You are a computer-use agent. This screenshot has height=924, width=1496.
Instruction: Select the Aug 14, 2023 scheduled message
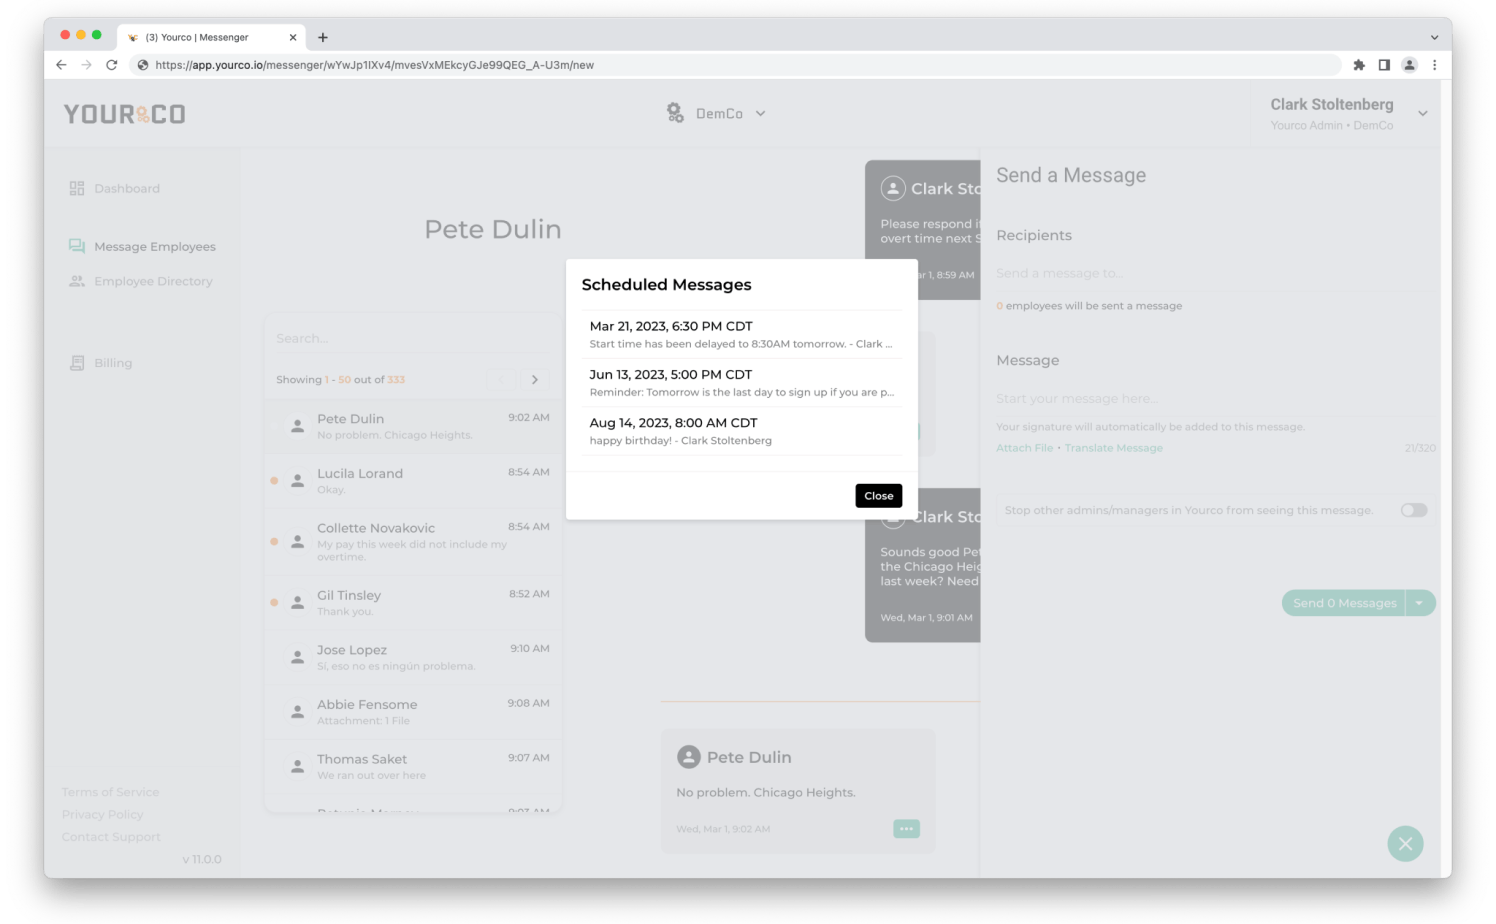pyautogui.click(x=742, y=431)
